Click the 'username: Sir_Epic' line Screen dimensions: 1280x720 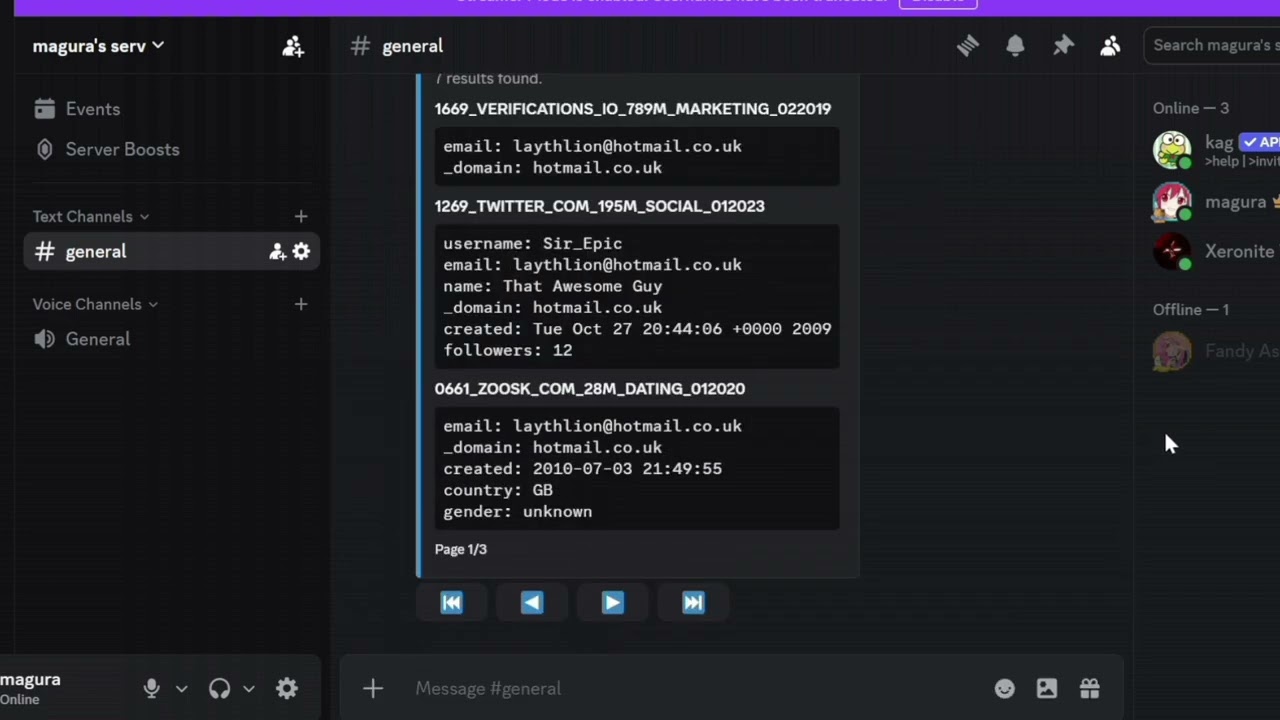[x=533, y=243]
